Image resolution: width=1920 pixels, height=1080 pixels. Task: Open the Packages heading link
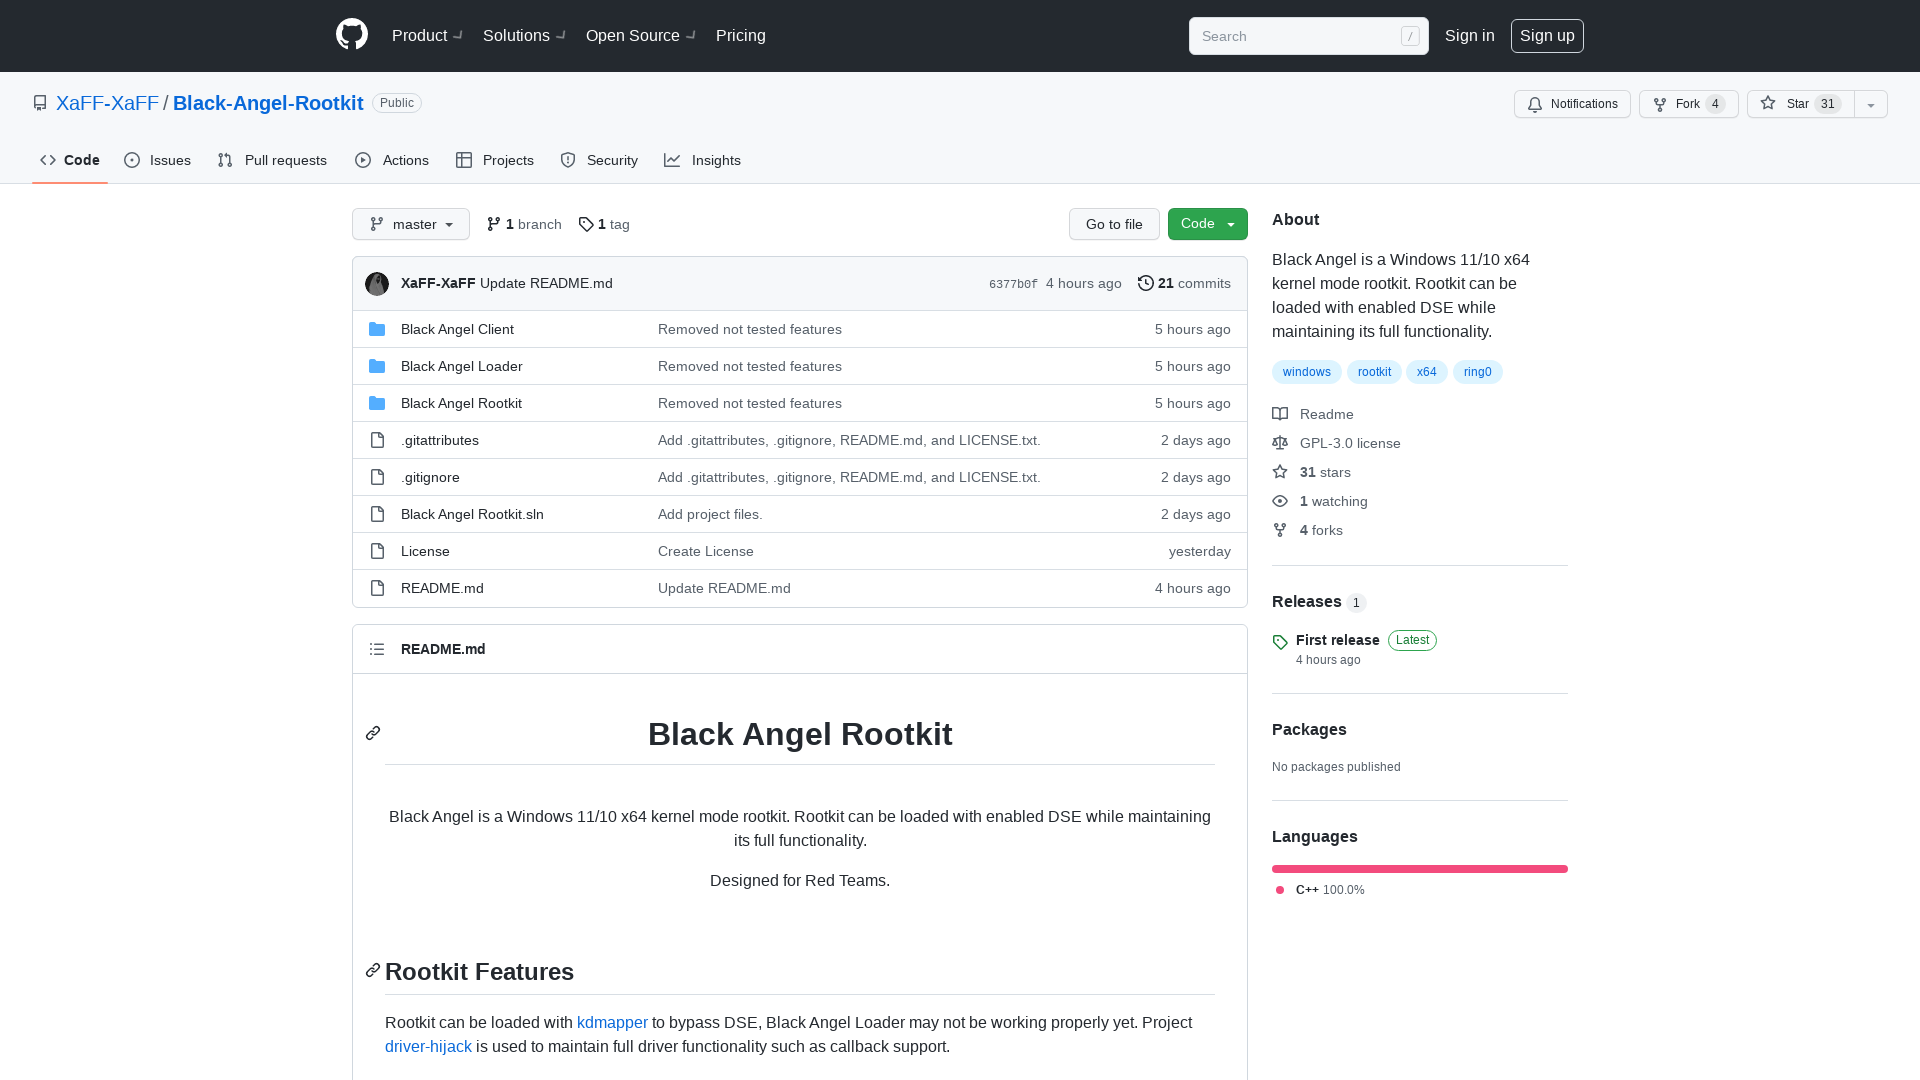coord(1309,729)
